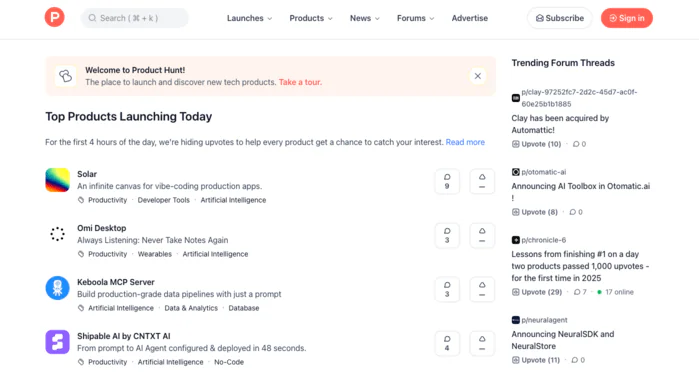Upvote Omi Desktop
Viewport: 699px width, 381px height.
(482, 235)
